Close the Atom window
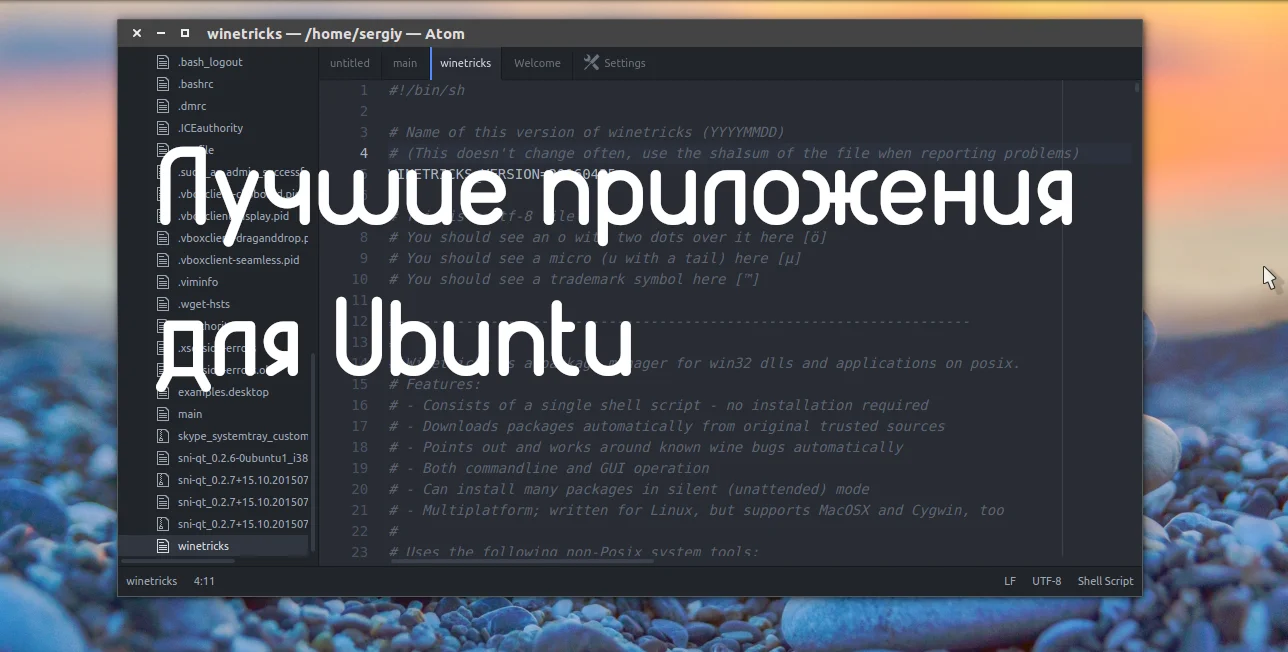 click(137, 33)
